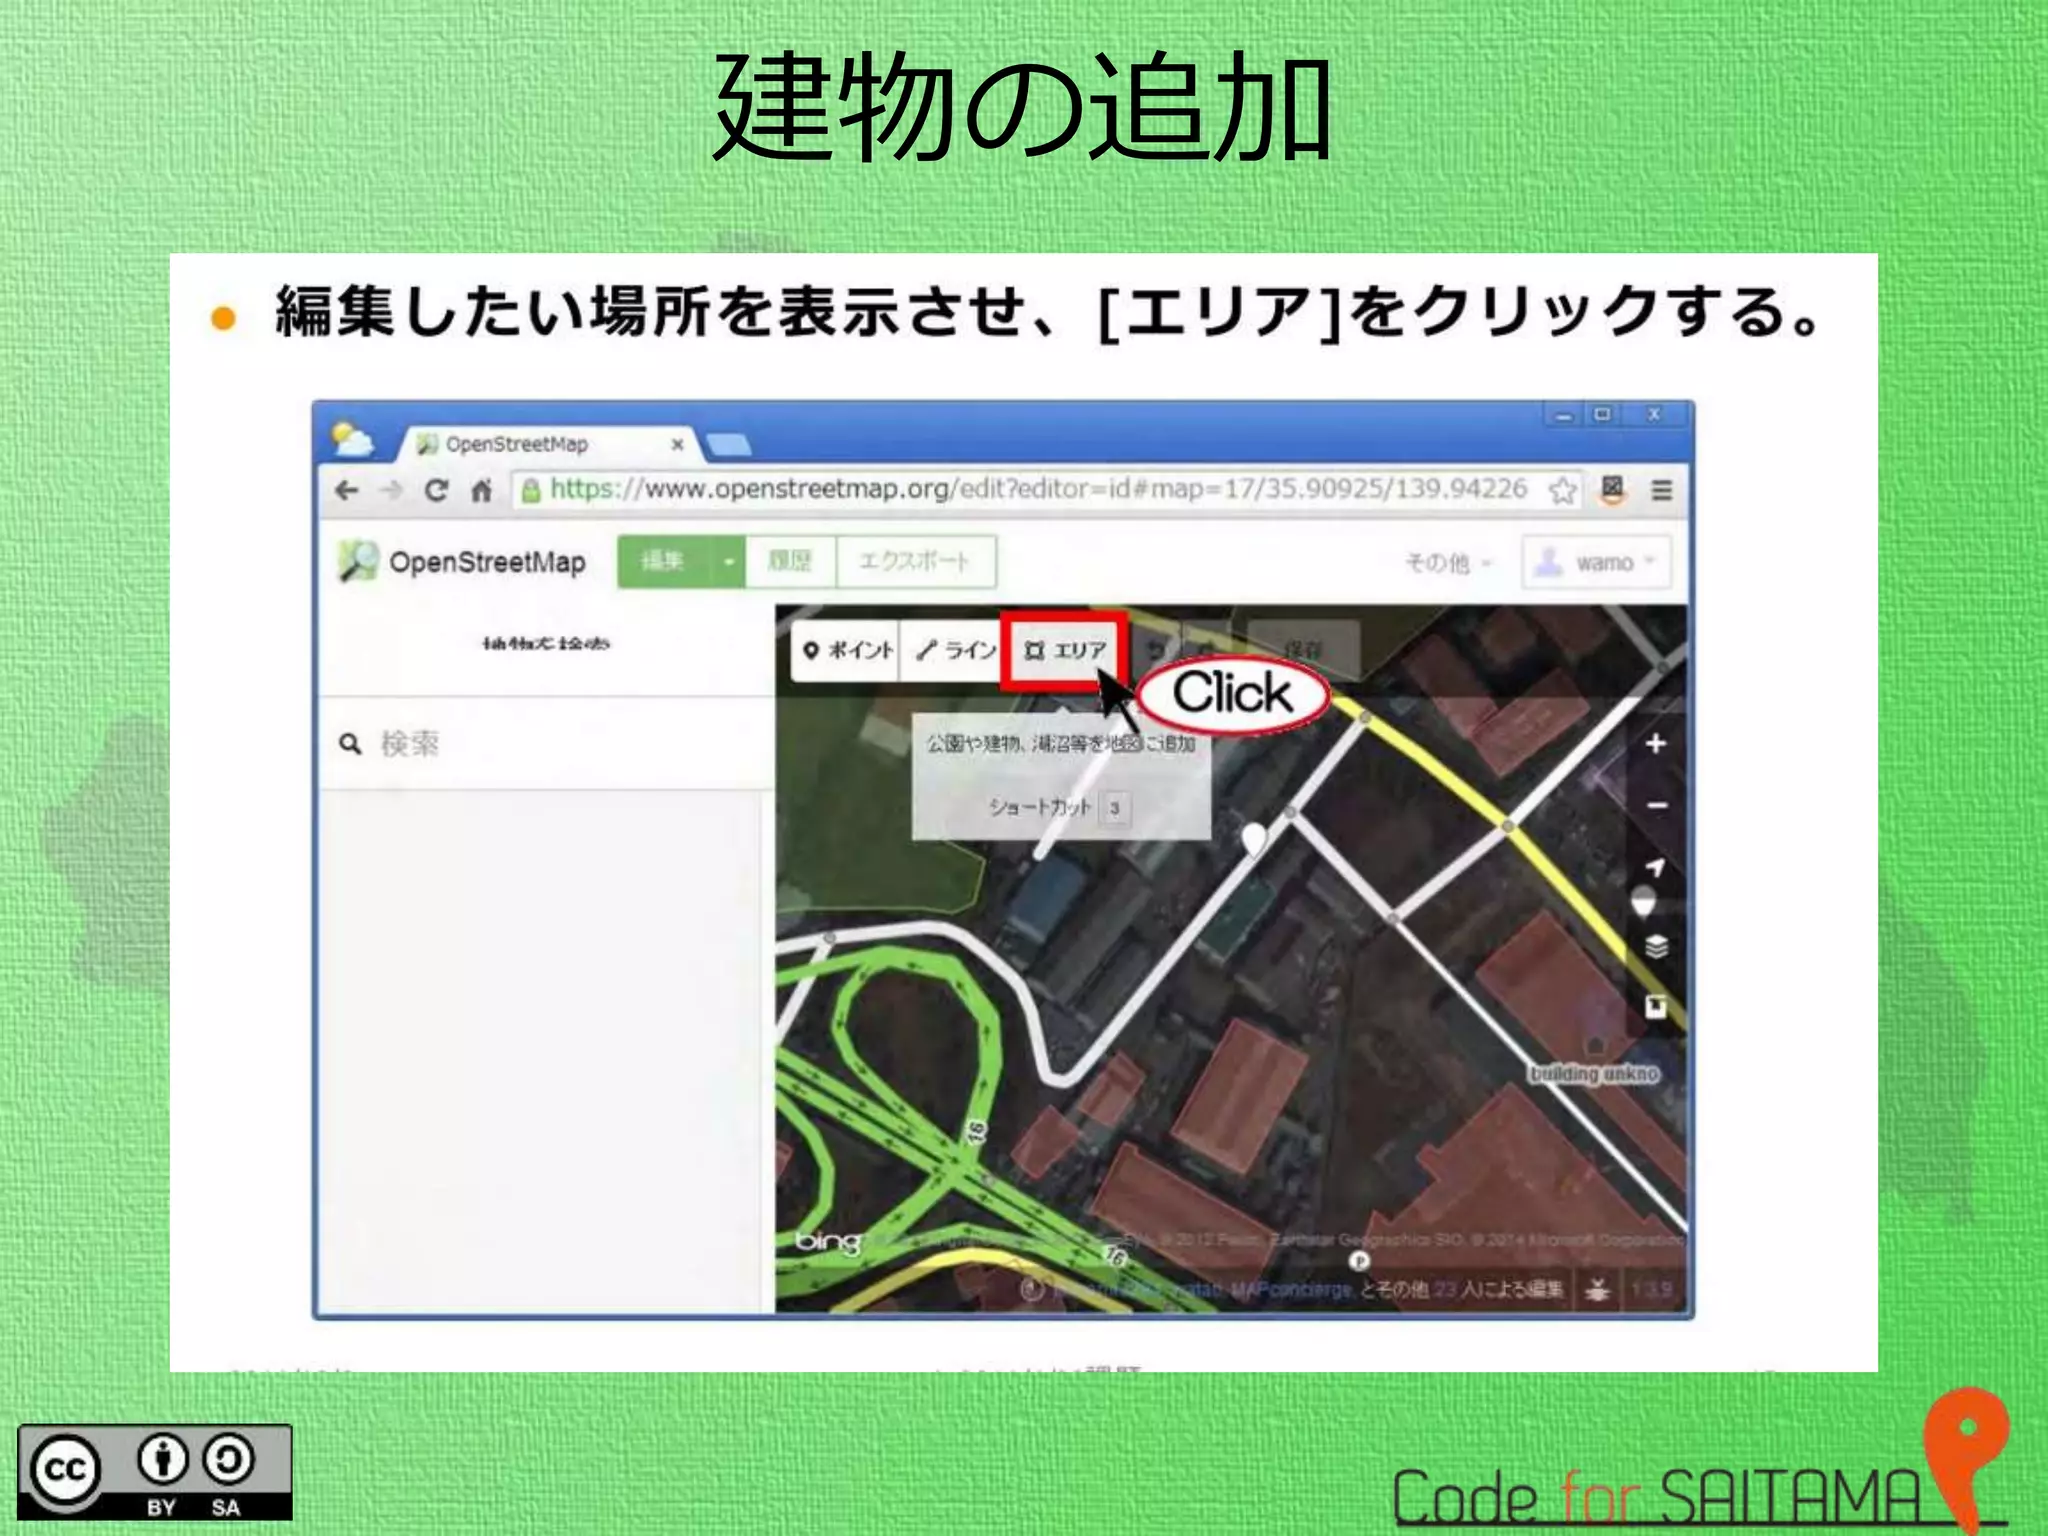Click the browser forward arrow
Screen dimensions: 2048x1536
point(391,490)
